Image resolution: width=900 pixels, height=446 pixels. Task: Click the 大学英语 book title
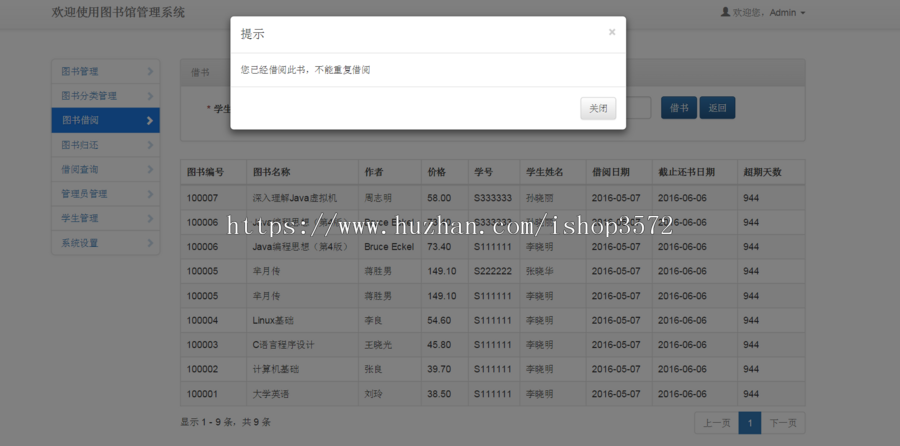(x=271, y=394)
